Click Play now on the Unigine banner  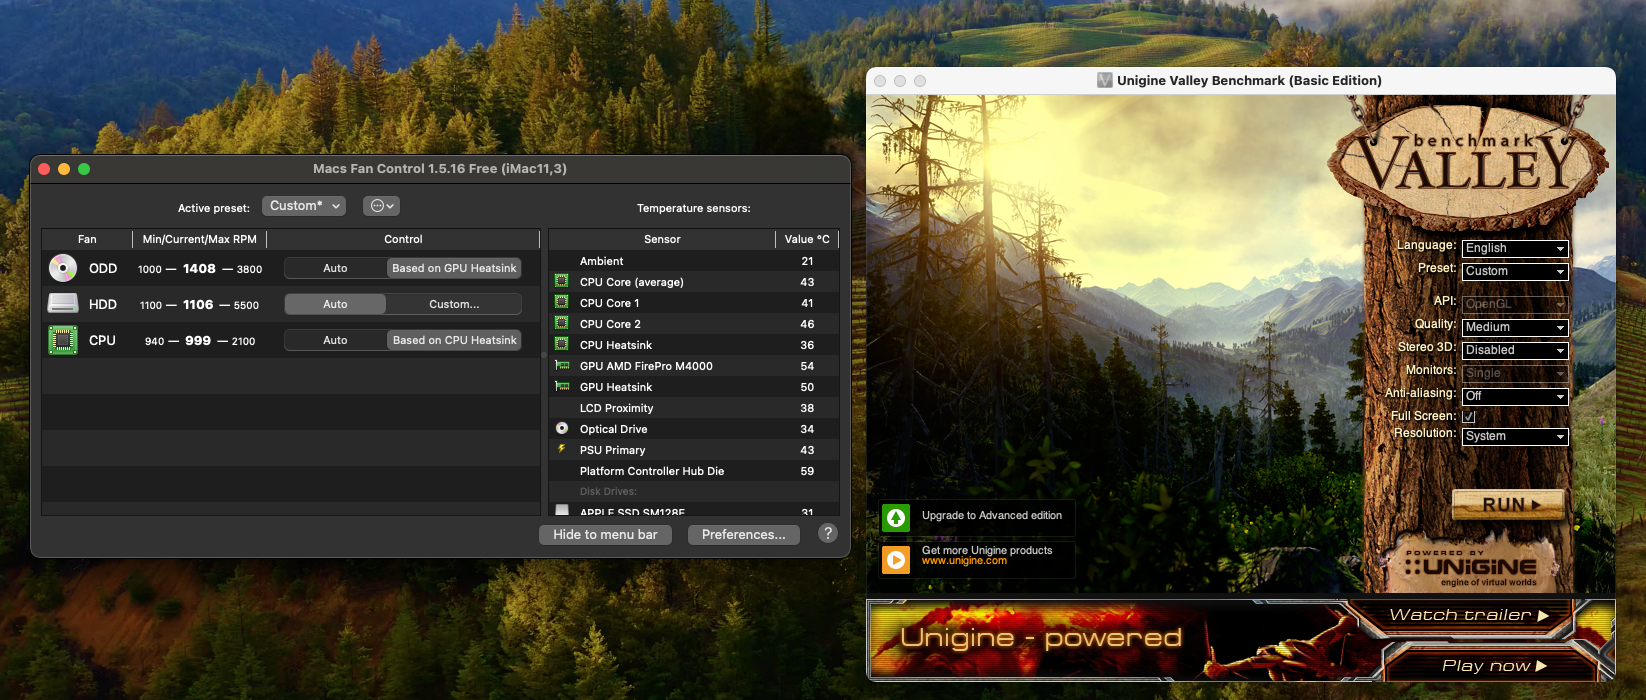click(x=1494, y=665)
